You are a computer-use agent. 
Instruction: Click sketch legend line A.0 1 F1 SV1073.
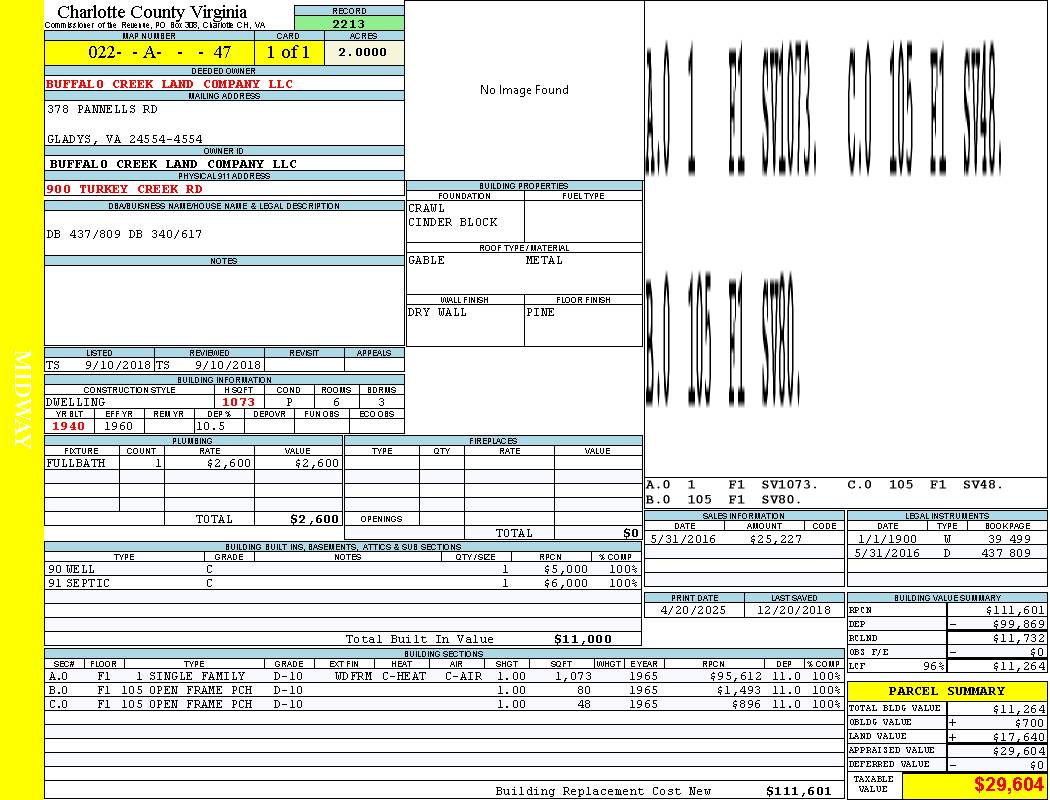click(732, 485)
